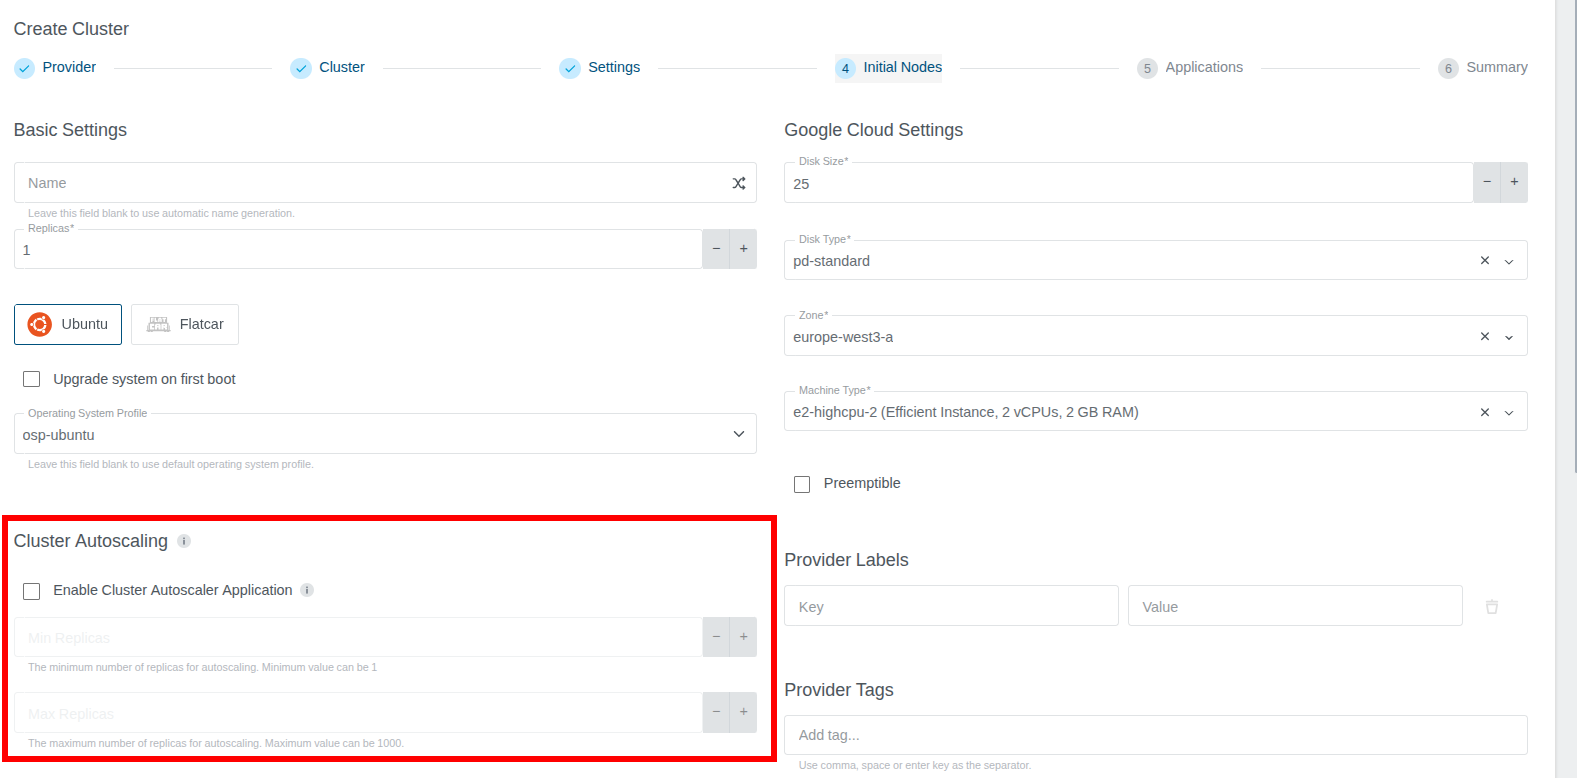Click the Add tag input field
1577x778 pixels.
tap(1155, 735)
